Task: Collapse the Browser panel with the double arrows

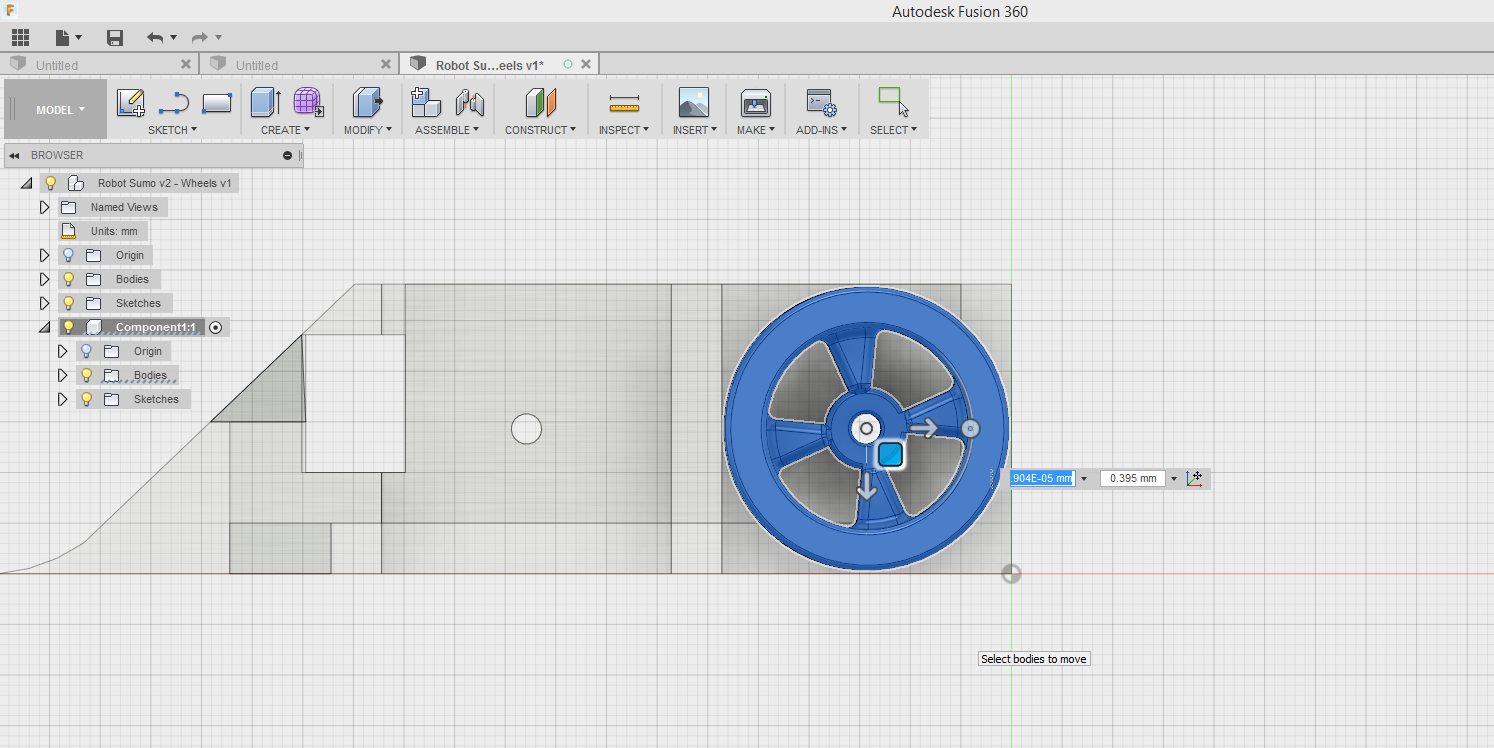Action: (12, 155)
